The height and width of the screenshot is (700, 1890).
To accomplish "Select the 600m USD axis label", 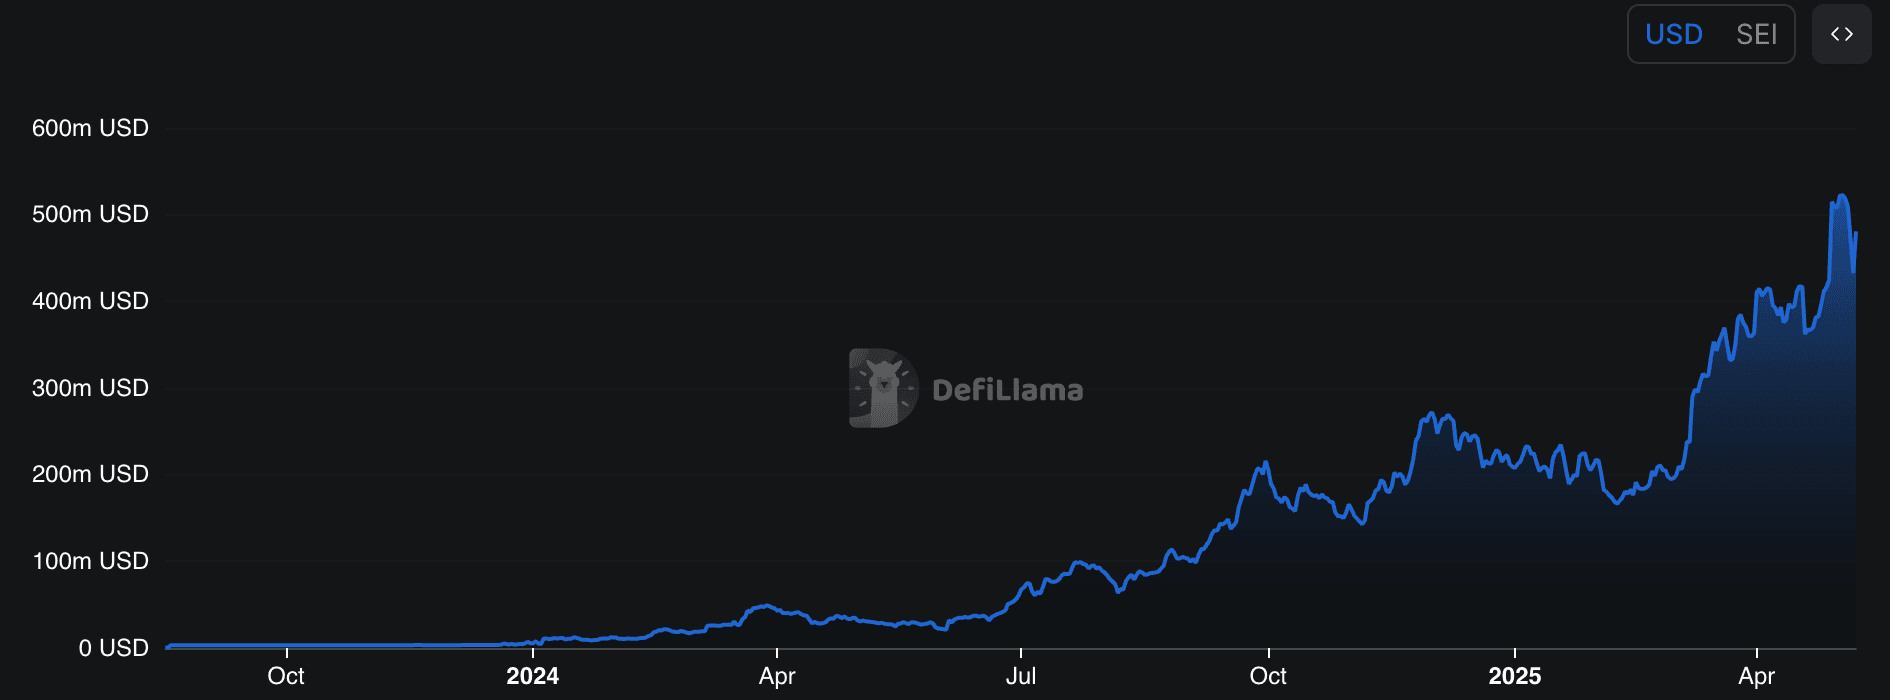I will 90,128.
